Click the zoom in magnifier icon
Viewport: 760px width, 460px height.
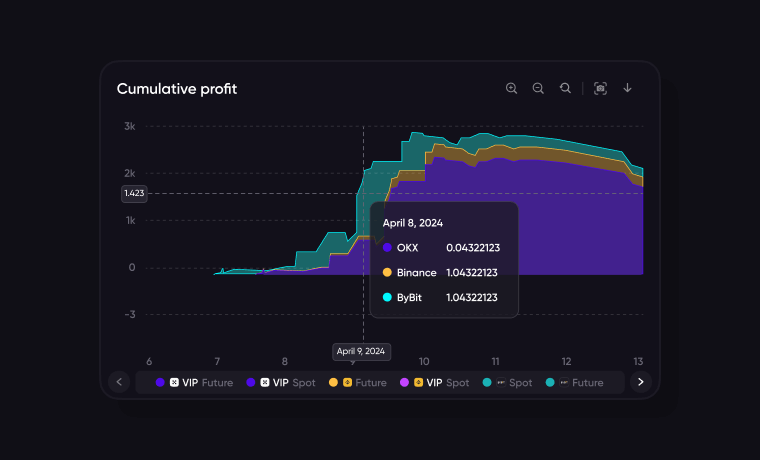512,88
